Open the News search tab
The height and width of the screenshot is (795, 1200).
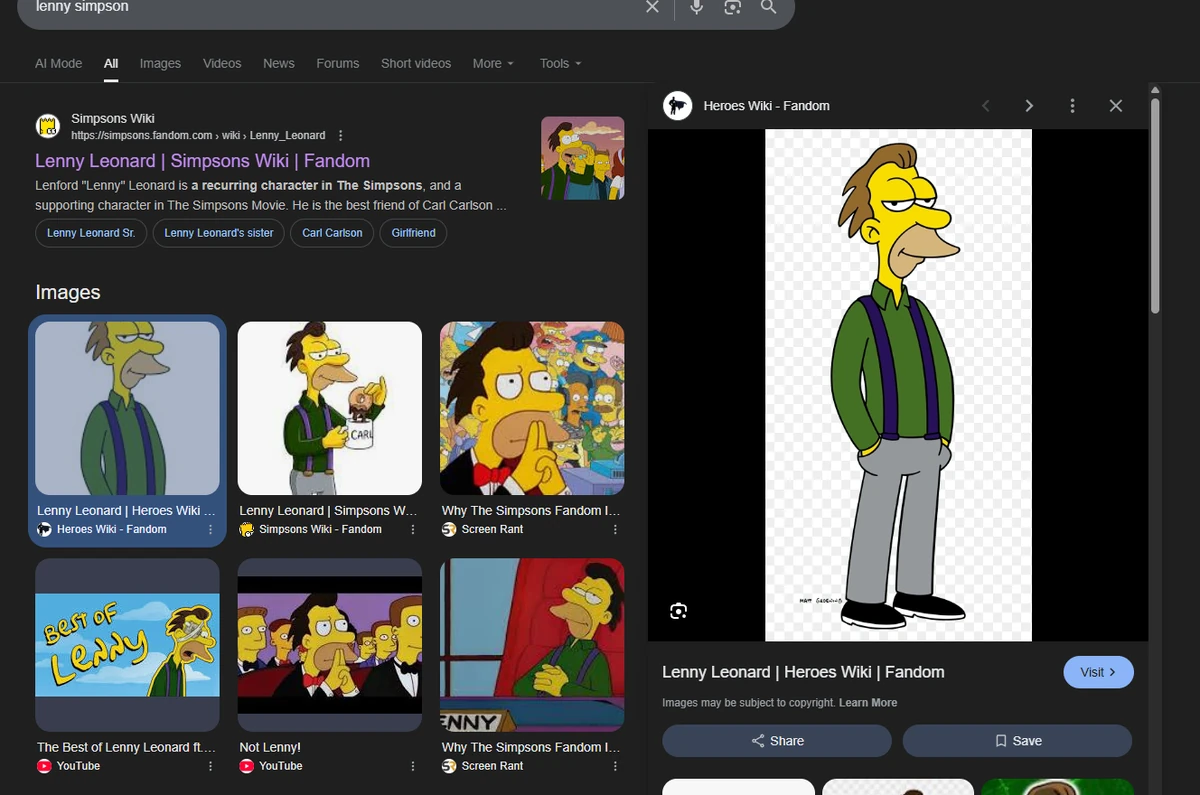click(278, 63)
